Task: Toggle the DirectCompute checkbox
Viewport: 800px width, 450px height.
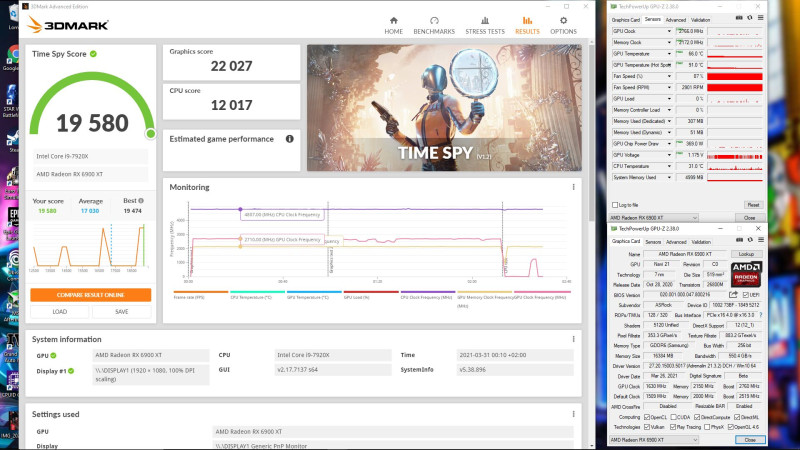Action: tap(697, 417)
